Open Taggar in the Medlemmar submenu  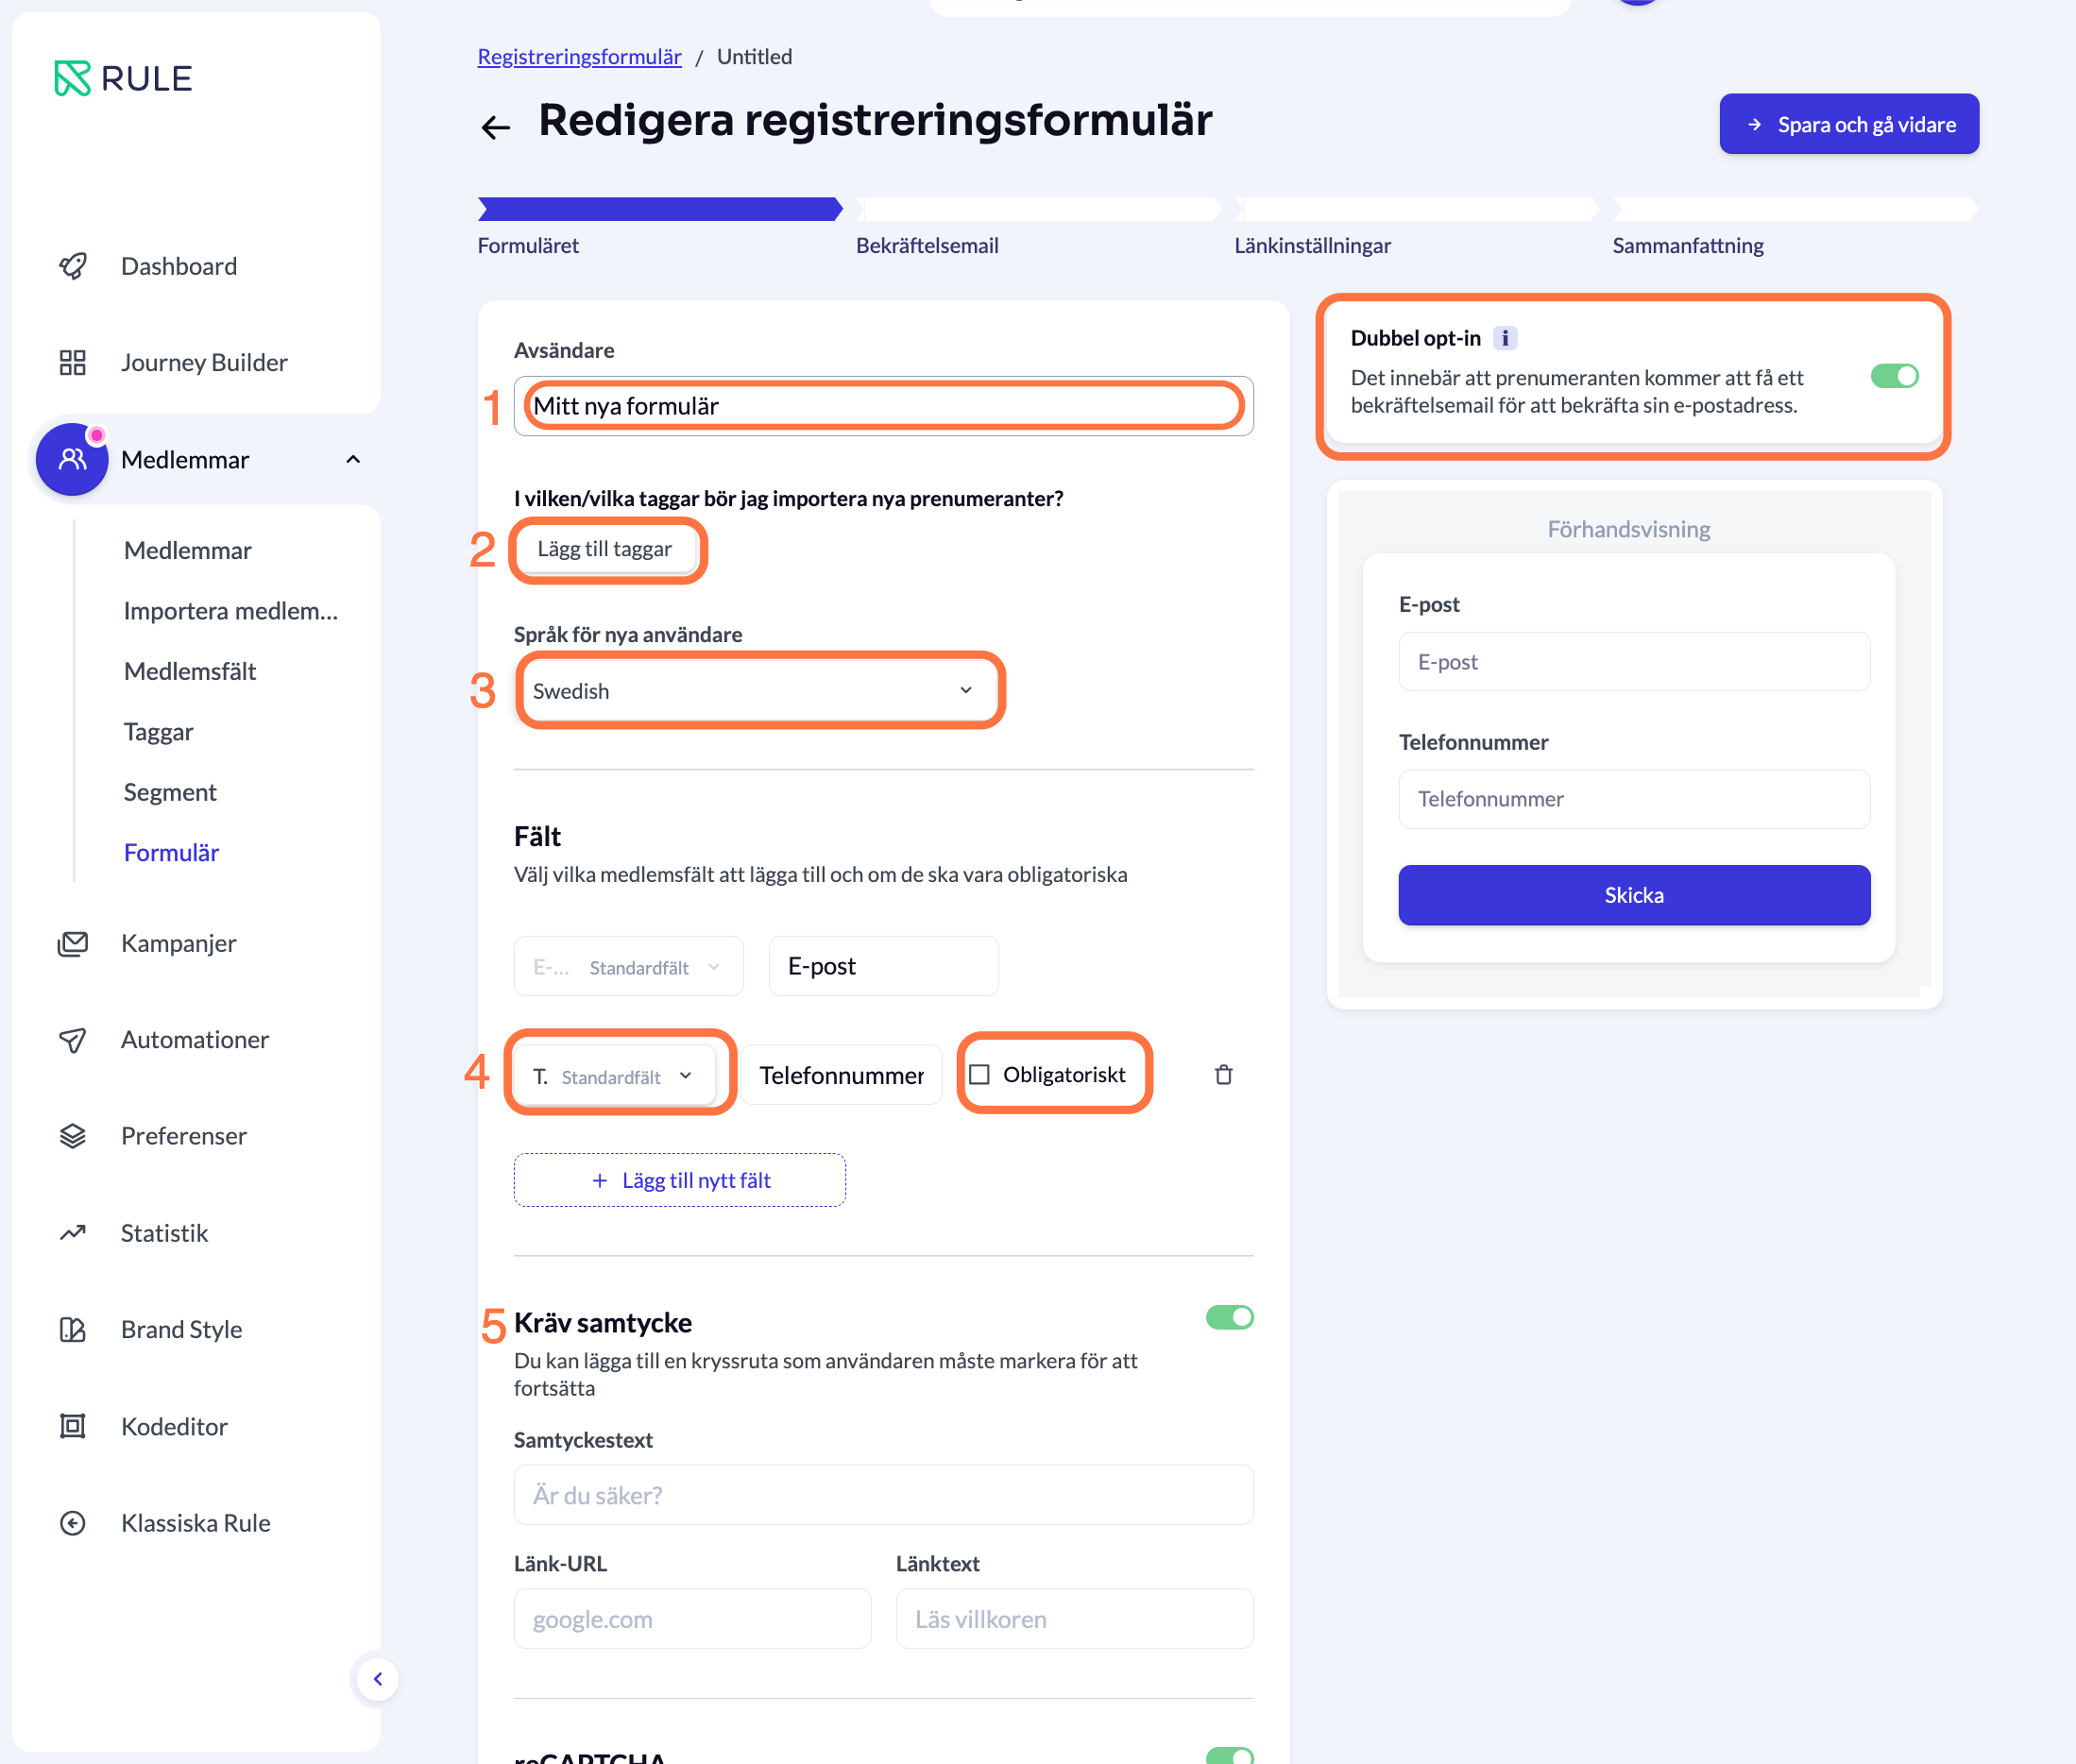(159, 732)
